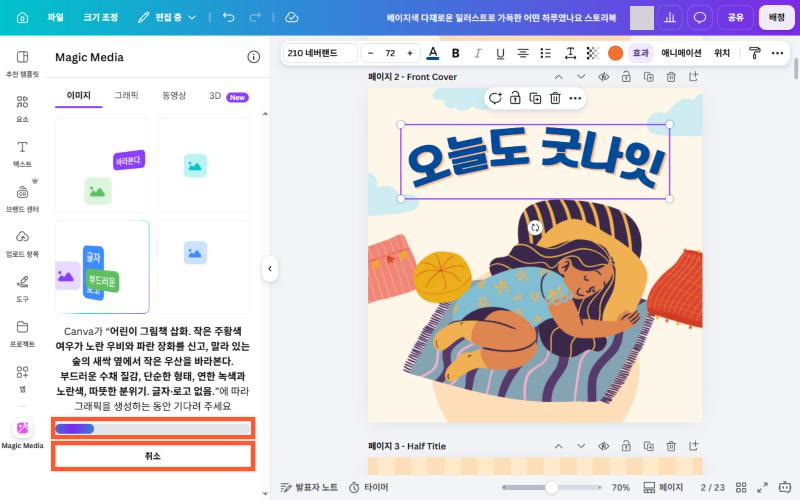Toggle bulleted list
The image size is (800, 500).
545,53
